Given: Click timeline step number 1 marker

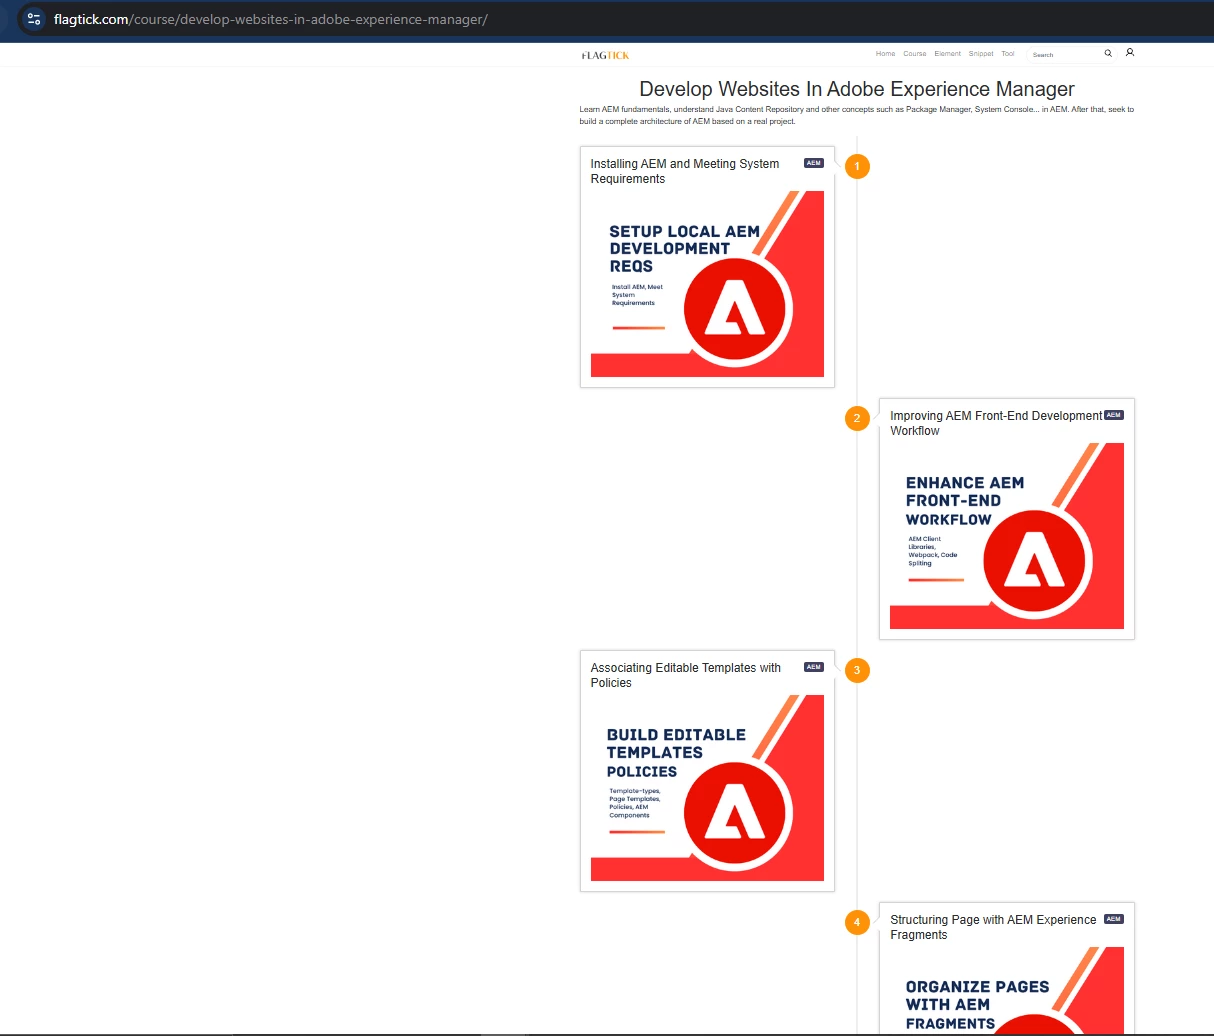Looking at the screenshot, I should click(857, 166).
